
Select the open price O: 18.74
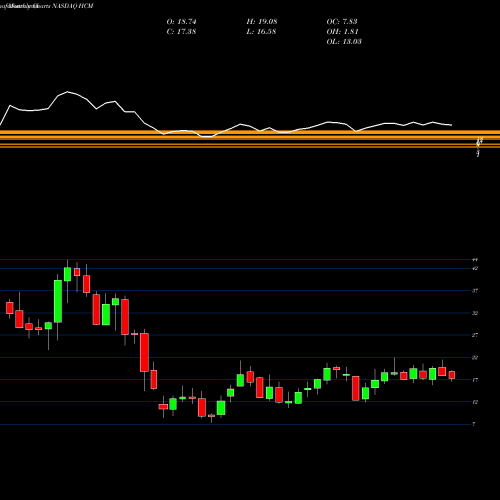[182, 22]
